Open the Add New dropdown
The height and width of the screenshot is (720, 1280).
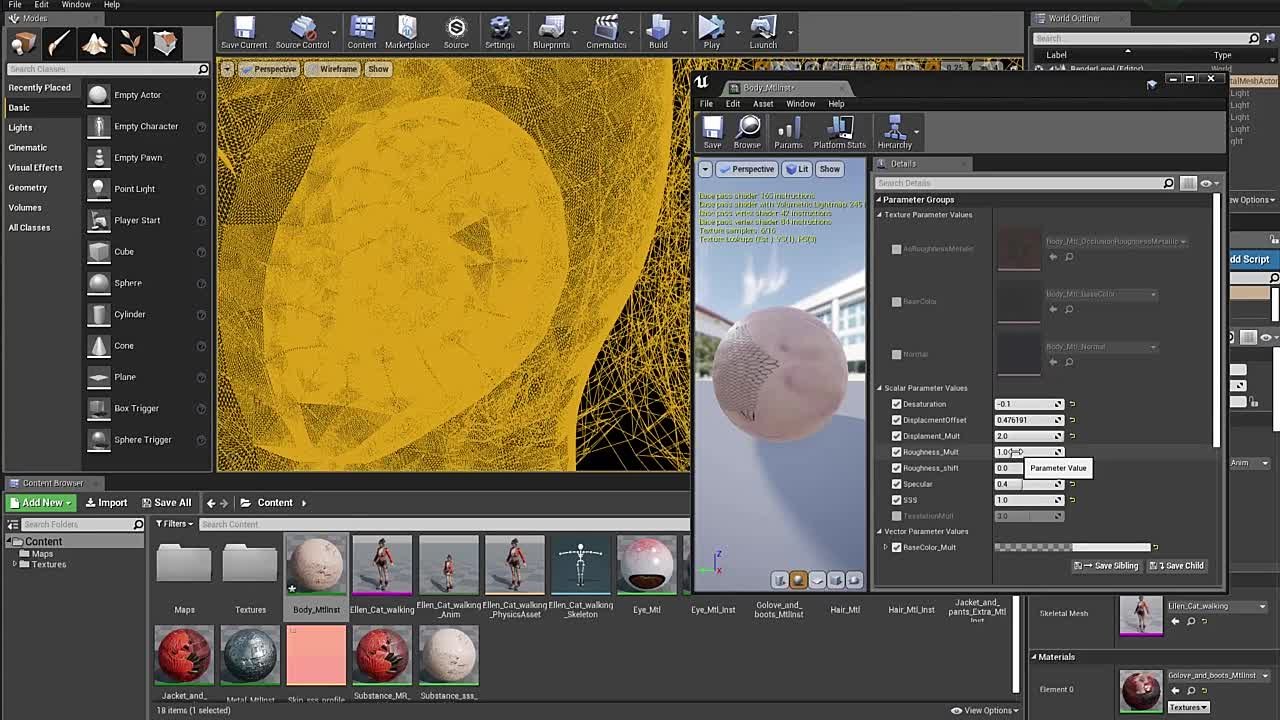coord(41,503)
